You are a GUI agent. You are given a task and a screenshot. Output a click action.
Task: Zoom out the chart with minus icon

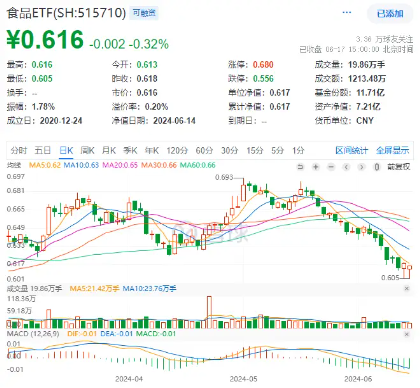tap(331, 167)
